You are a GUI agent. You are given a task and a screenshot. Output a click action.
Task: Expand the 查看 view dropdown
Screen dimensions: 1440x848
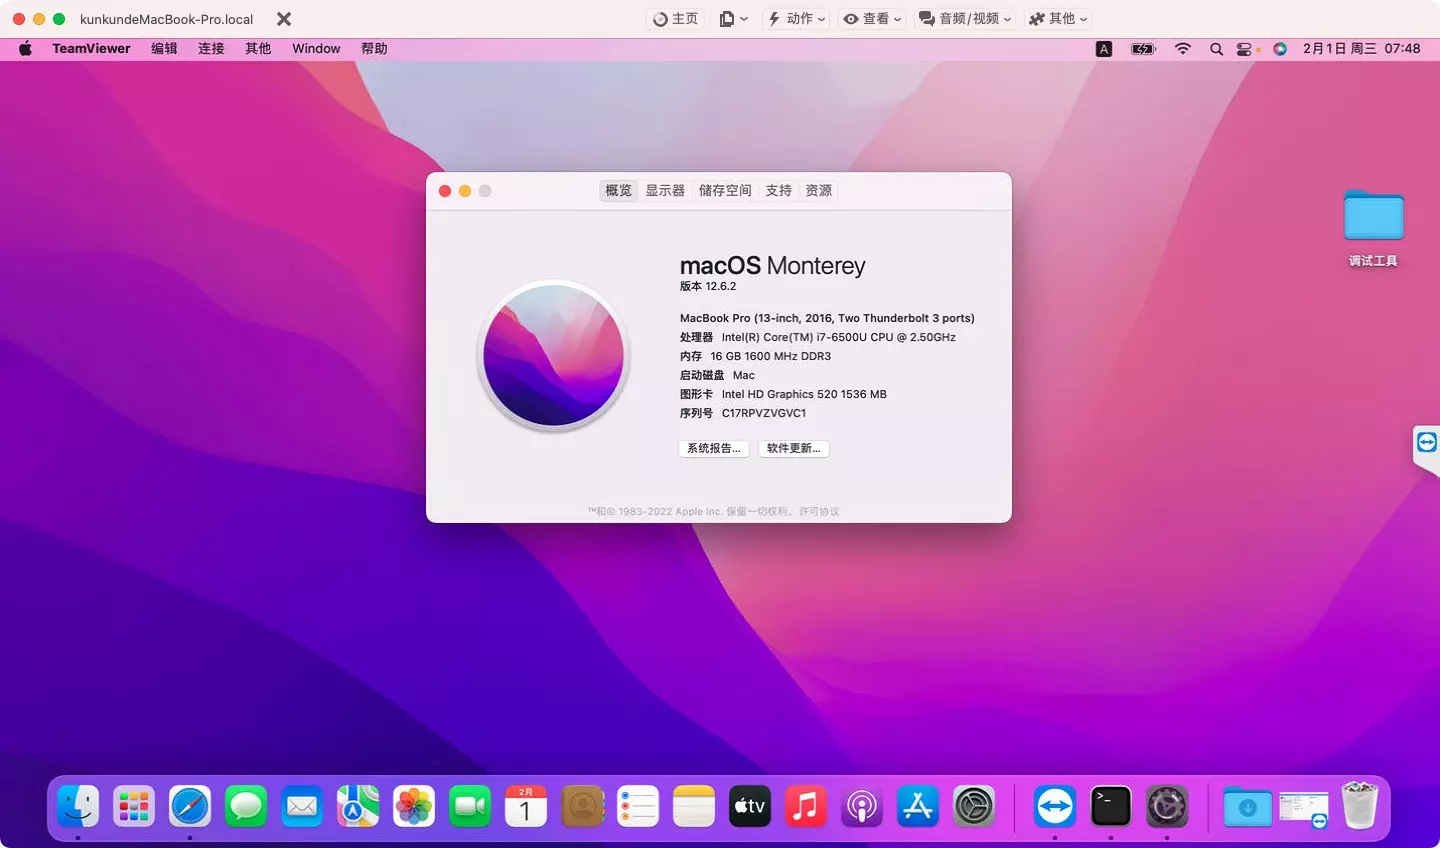[x=872, y=19]
